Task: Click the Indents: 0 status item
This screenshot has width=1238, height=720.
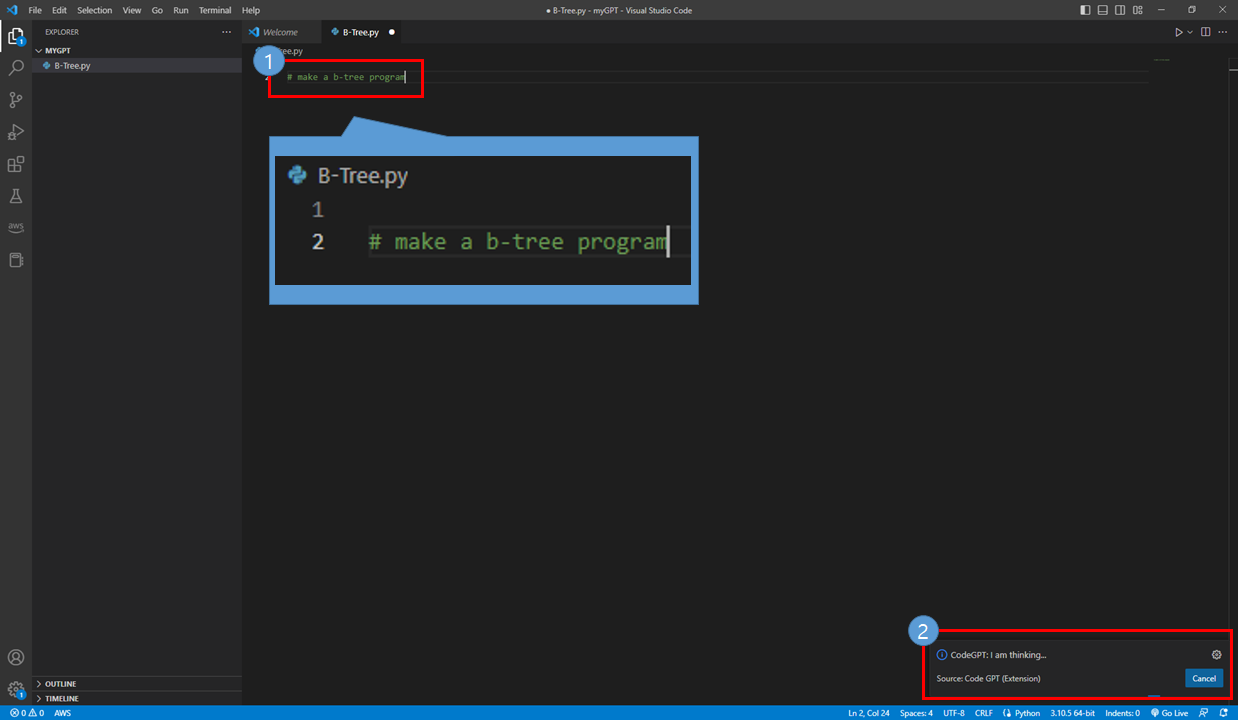Action: 1123,713
